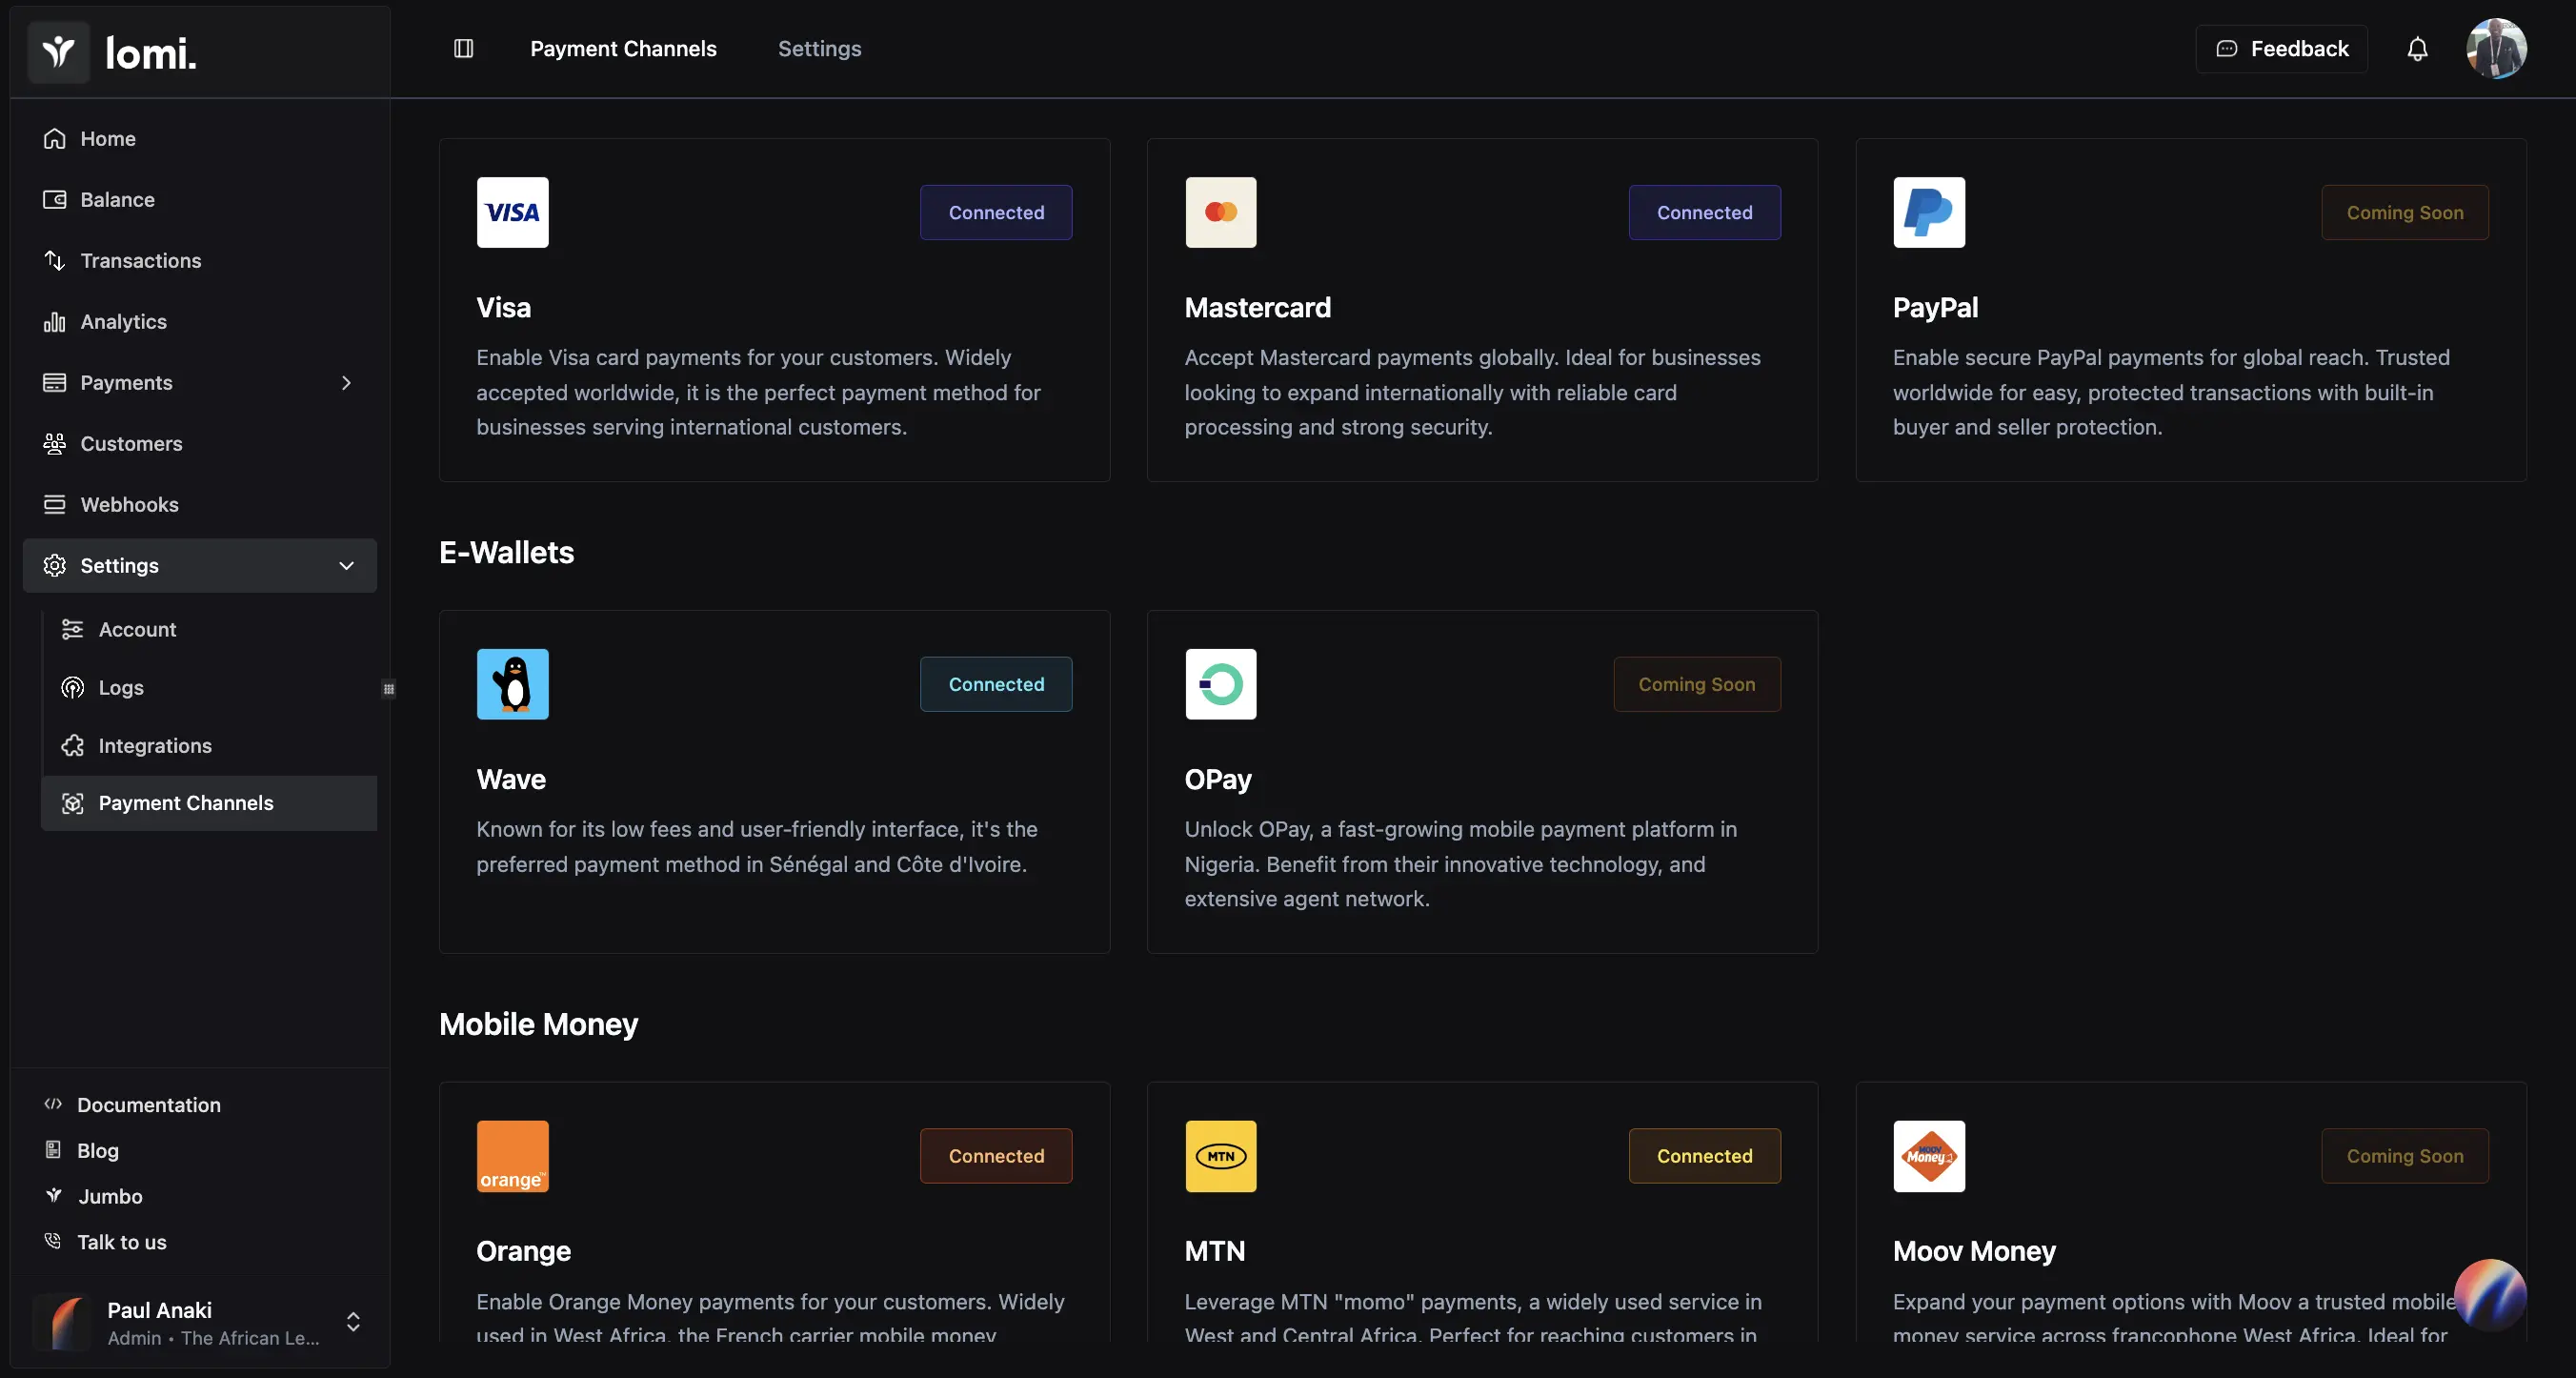The width and height of the screenshot is (2576, 1378).
Task: Click the Feedback button
Action: [x=2281, y=48]
